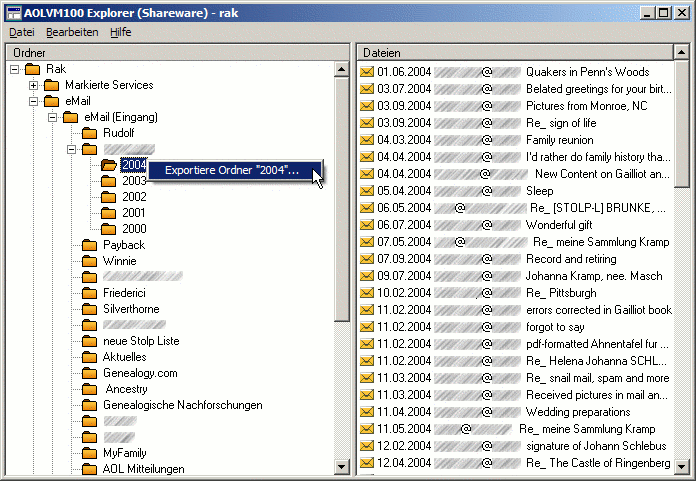Screen dimensions: 696x481
Task: Collapse the blurred folder above 2004
Action: tap(72, 149)
